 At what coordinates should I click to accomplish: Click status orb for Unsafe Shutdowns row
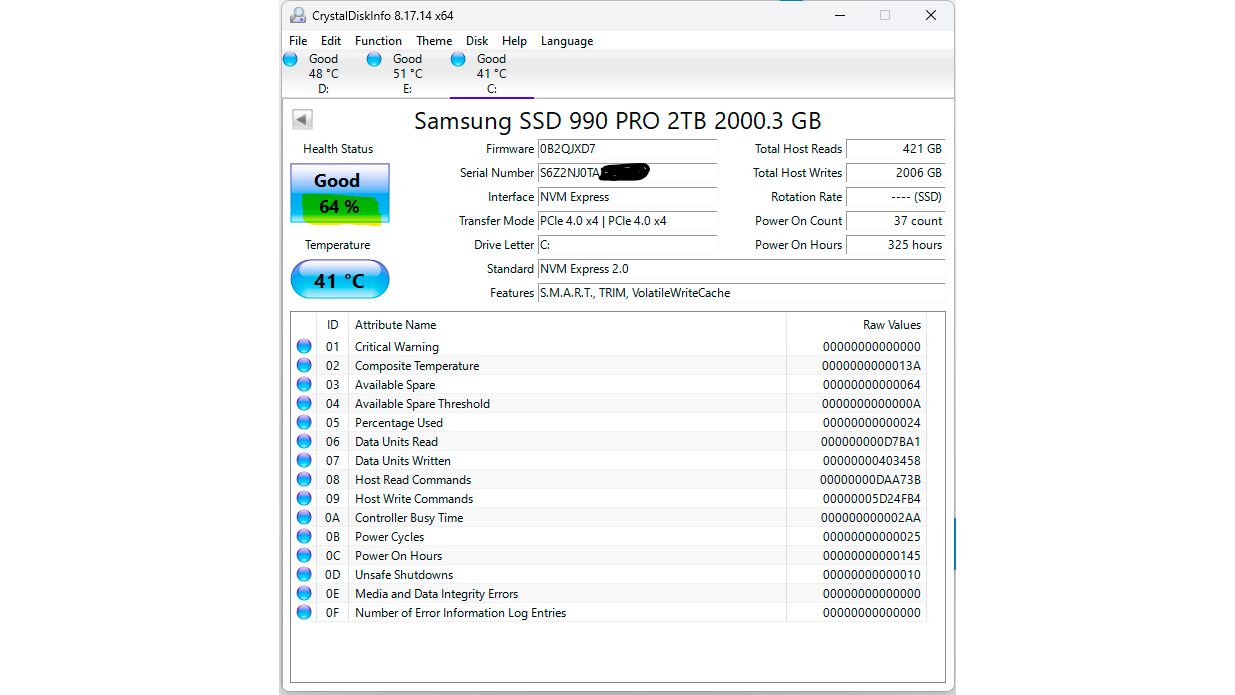[304, 575]
